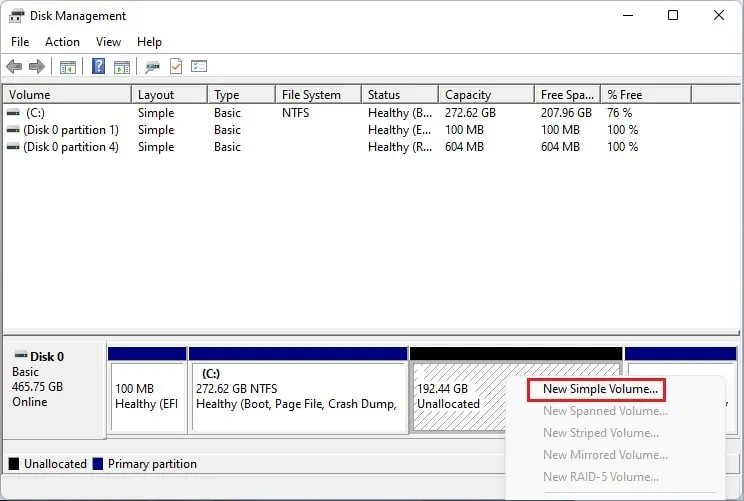Image resolution: width=744 pixels, height=501 pixels.
Task: Open the Help menu
Action: click(x=149, y=42)
